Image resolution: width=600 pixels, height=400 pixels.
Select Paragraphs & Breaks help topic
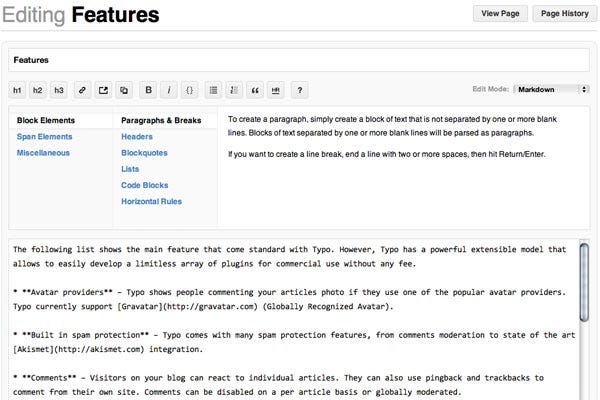click(161, 120)
